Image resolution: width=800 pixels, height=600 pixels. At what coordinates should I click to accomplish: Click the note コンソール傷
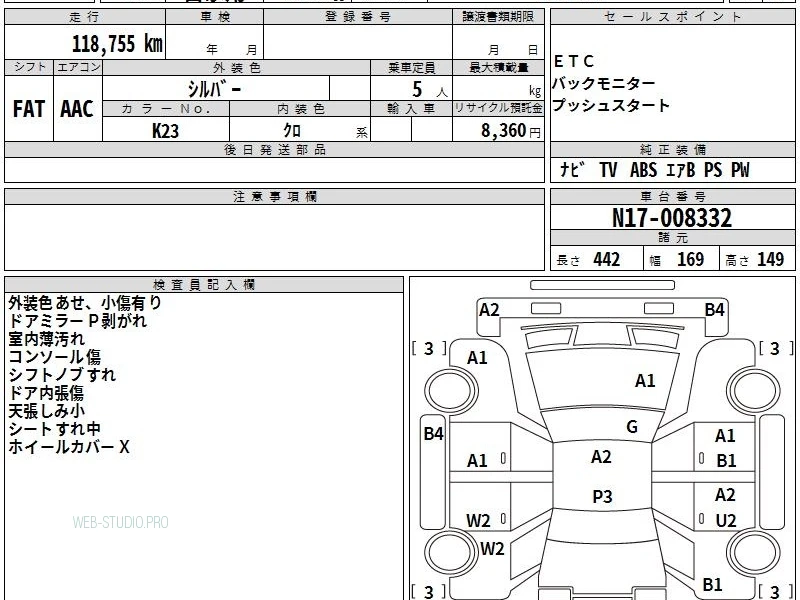pyautogui.click(x=55, y=357)
